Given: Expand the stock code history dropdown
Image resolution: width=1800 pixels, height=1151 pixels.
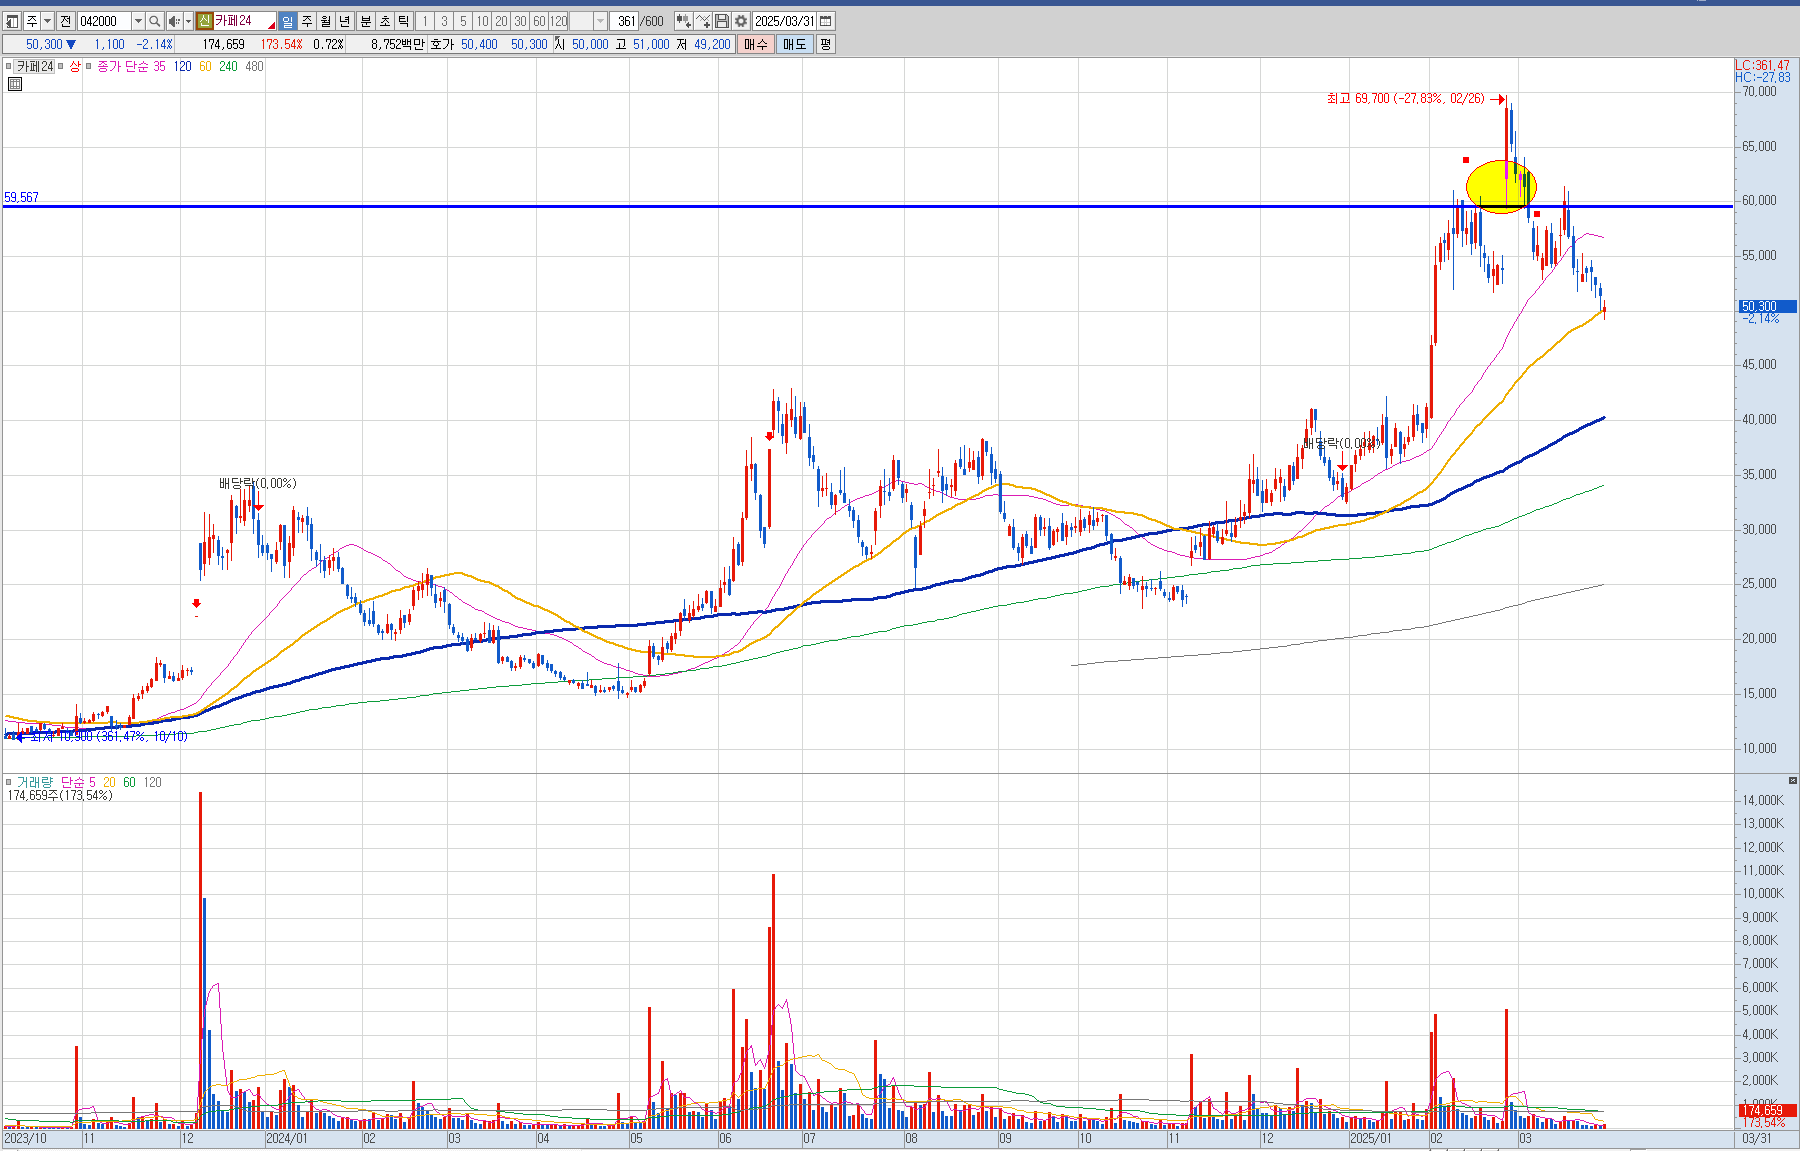Looking at the screenshot, I should (138, 21).
